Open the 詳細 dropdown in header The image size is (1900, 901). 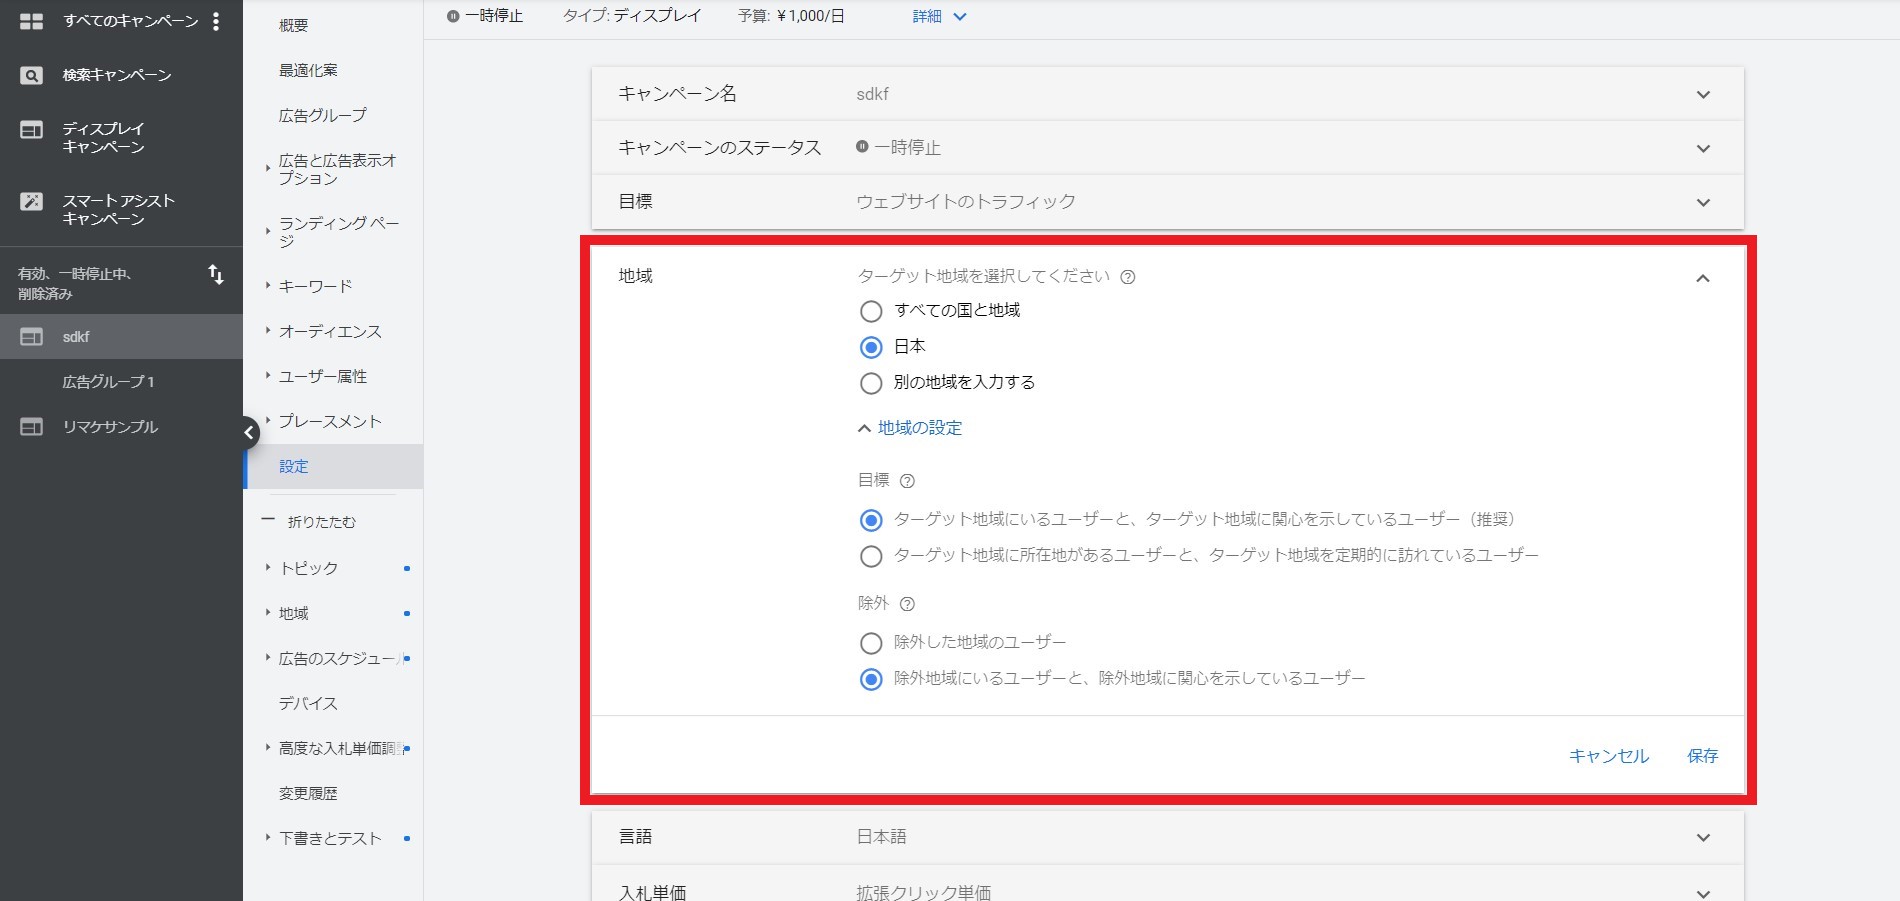tap(939, 17)
